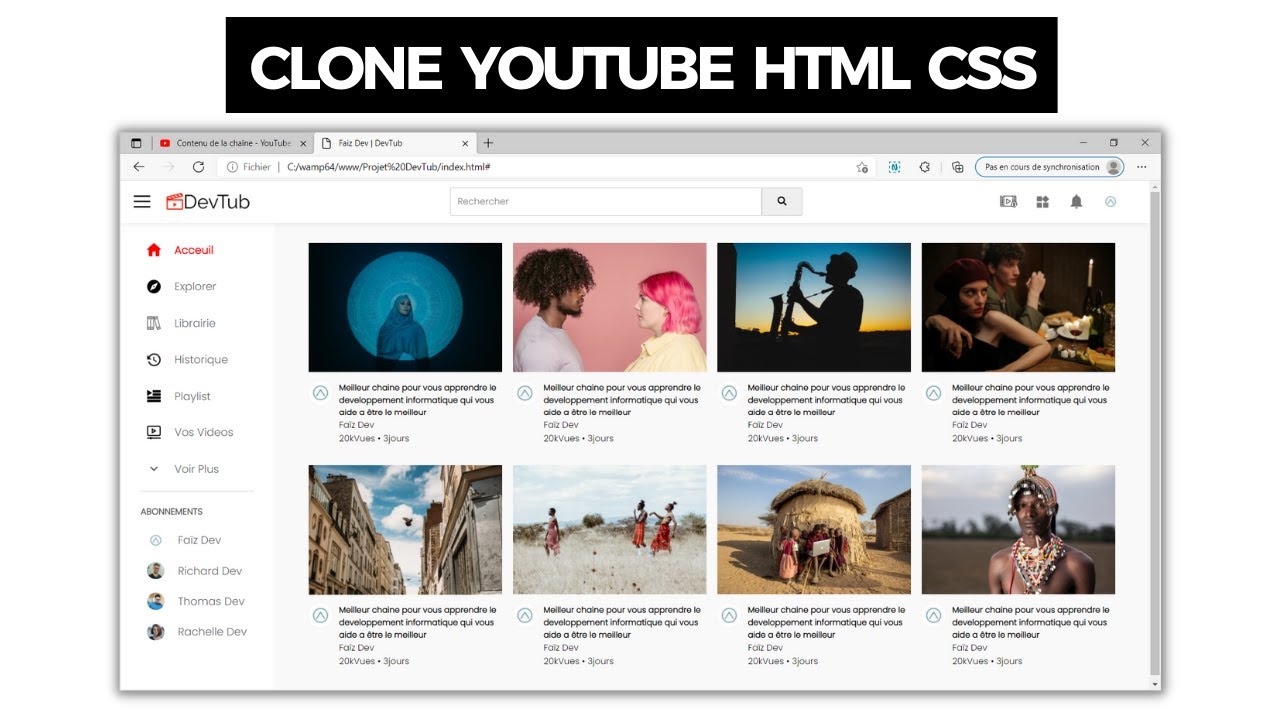
Task: Open the hamburger menu beside the DevTub logo
Action: (142, 202)
